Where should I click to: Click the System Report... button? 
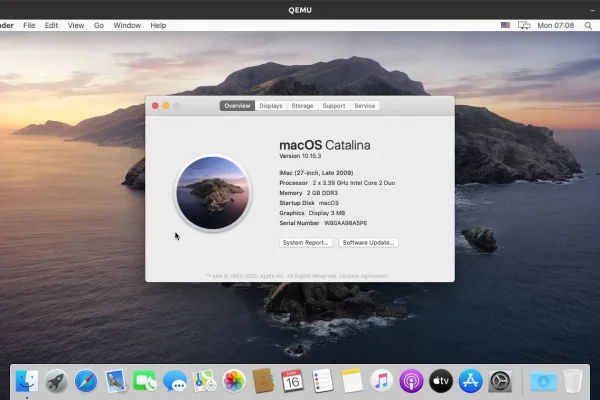pyautogui.click(x=306, y=243)
